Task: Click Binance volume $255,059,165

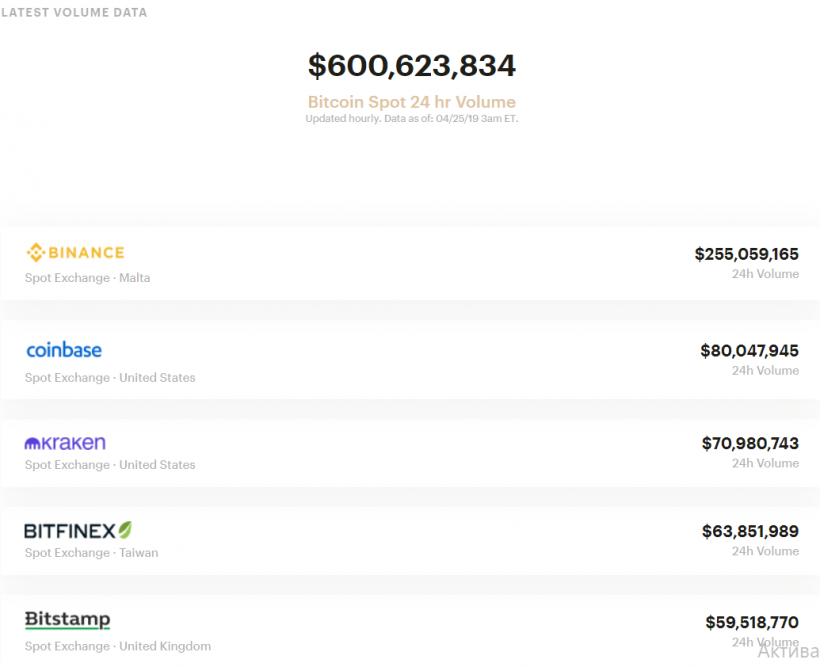Action: [x=746, y=254]
